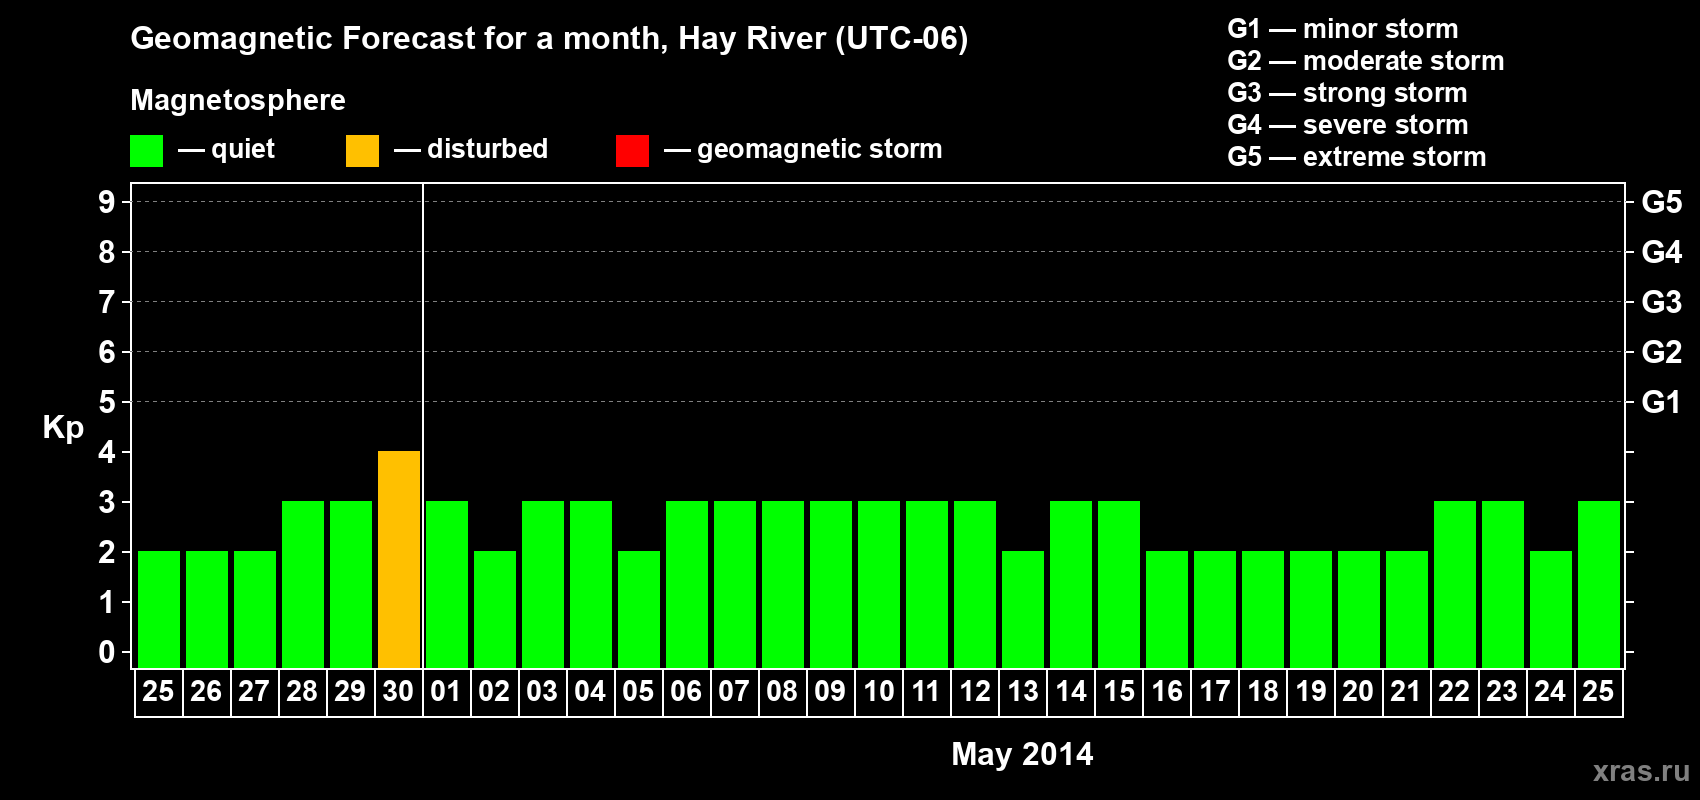Click the Magnetosphere heading
Viewport: 1700px width, 800px height.
(238, 100)
